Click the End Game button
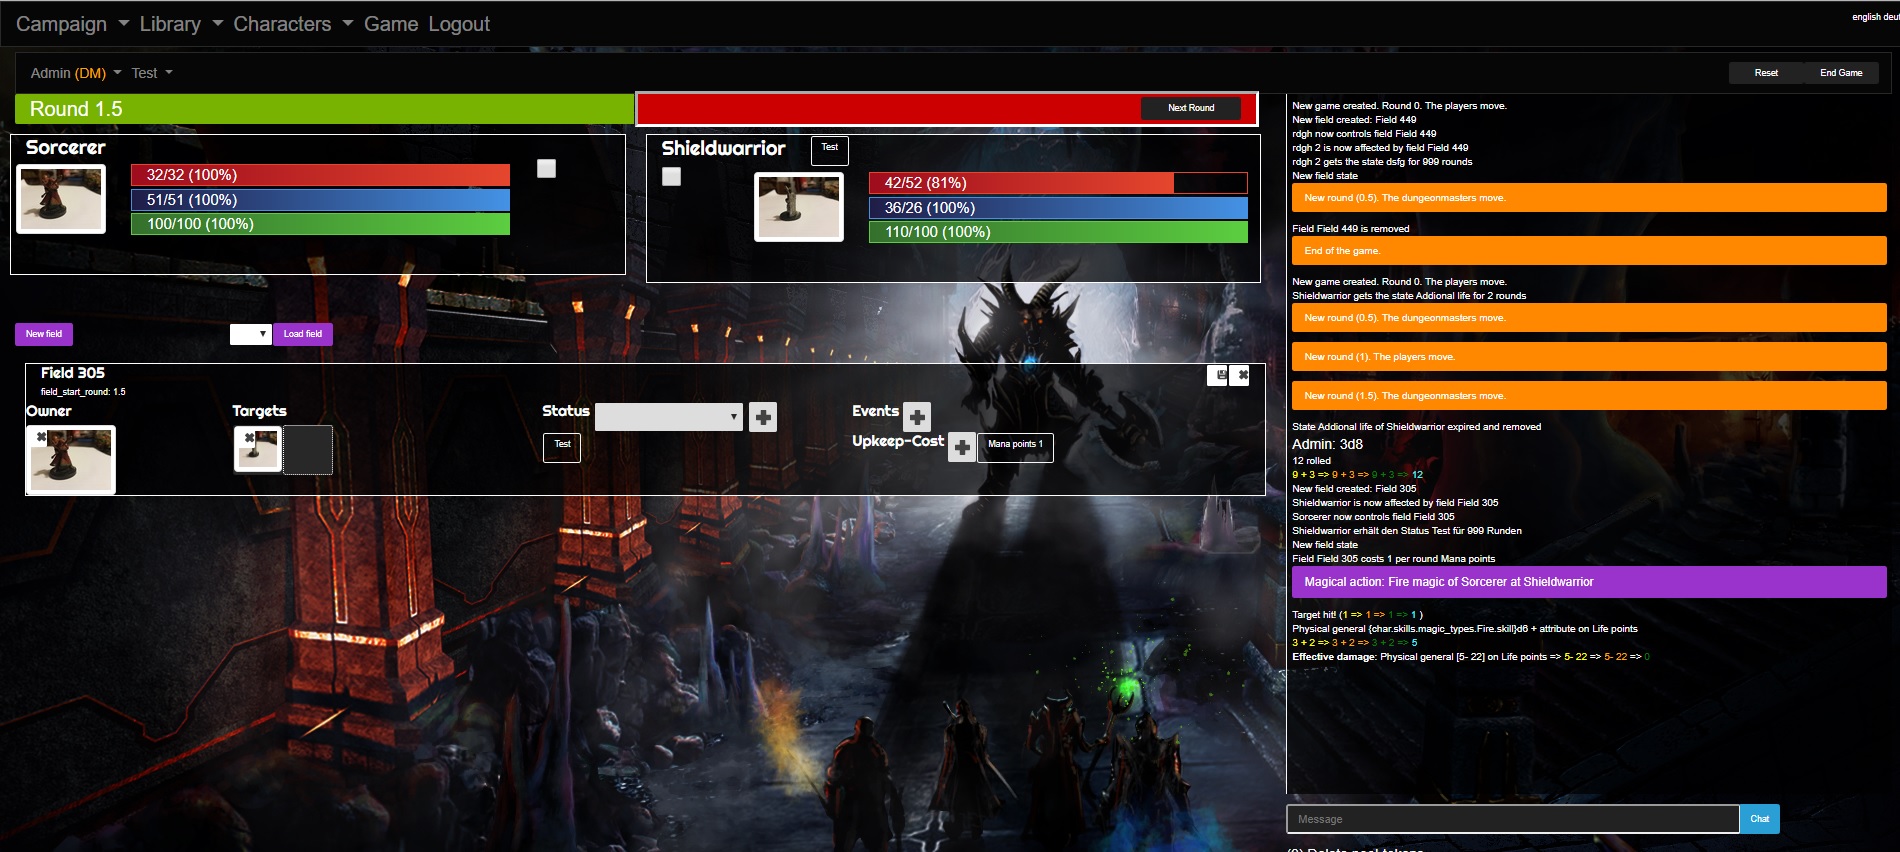 pyautogui.click(x=1841, y=73)
